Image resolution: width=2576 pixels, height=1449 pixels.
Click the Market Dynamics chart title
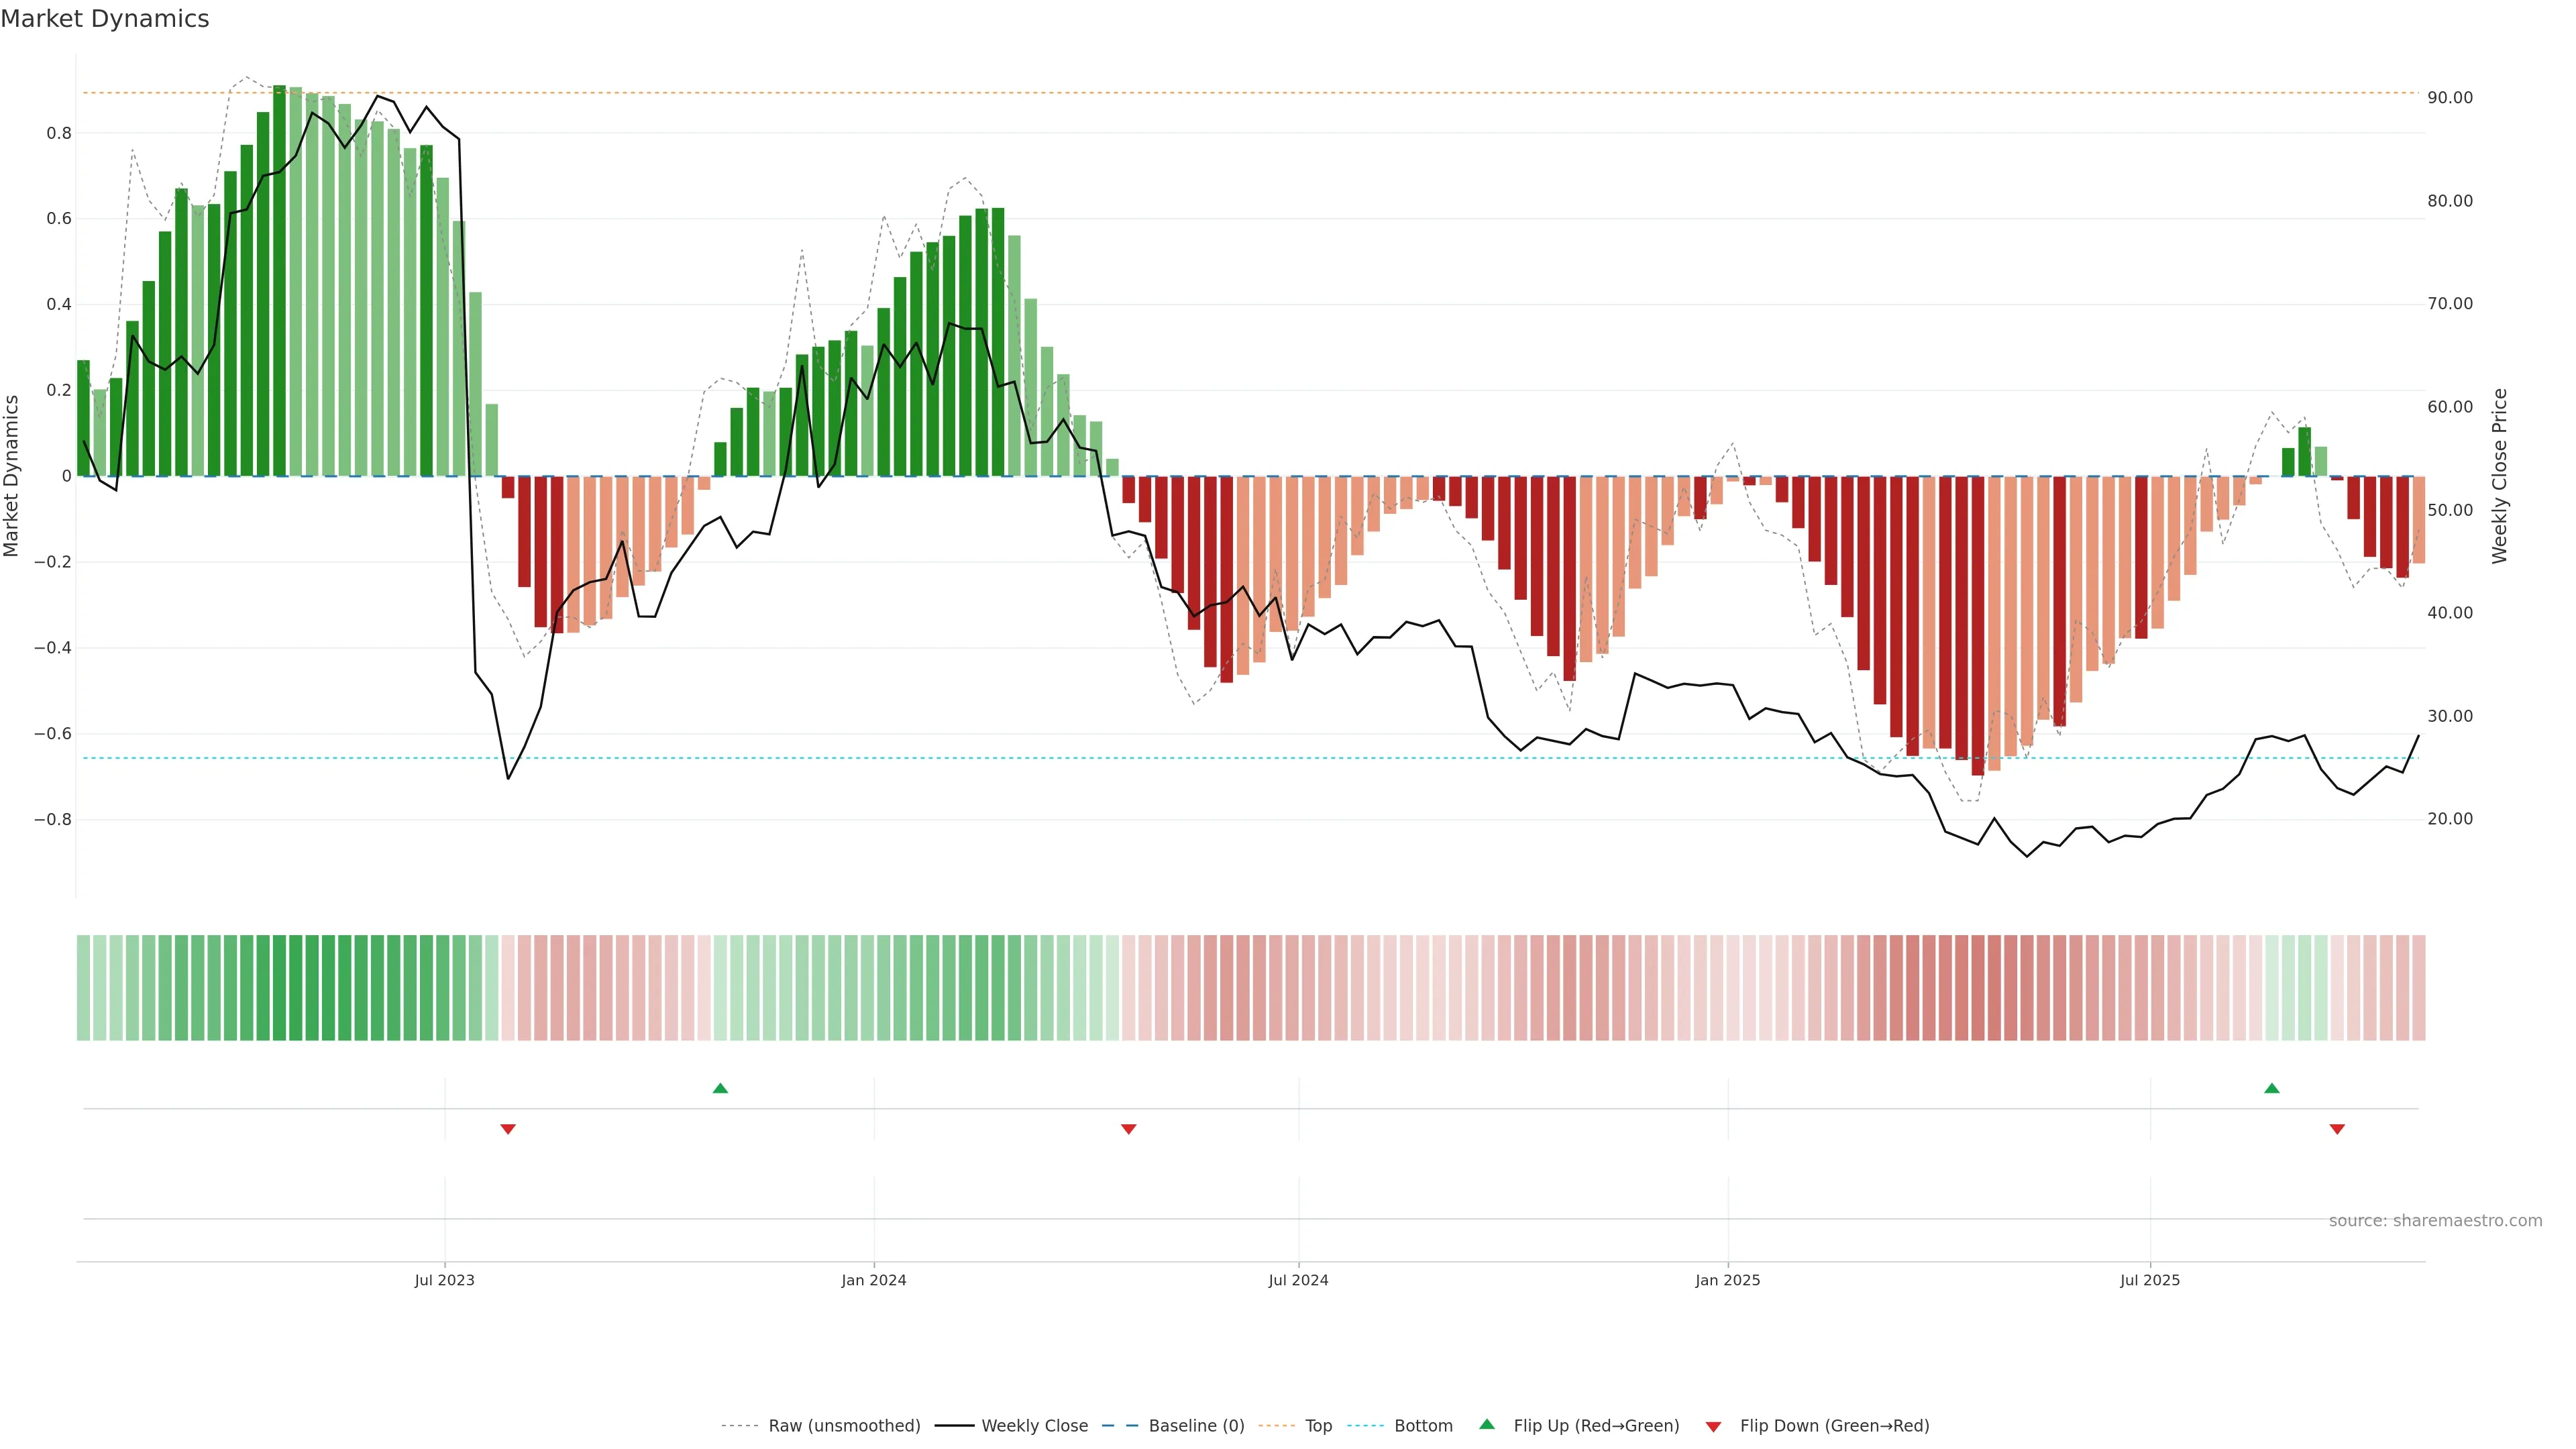pos(105,19)
